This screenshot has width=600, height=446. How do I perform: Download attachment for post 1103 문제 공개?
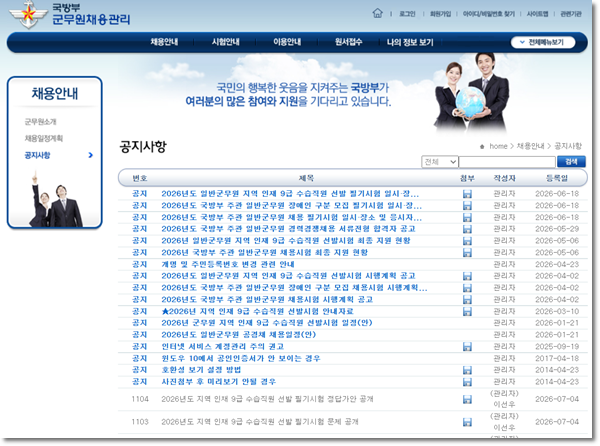467,422
